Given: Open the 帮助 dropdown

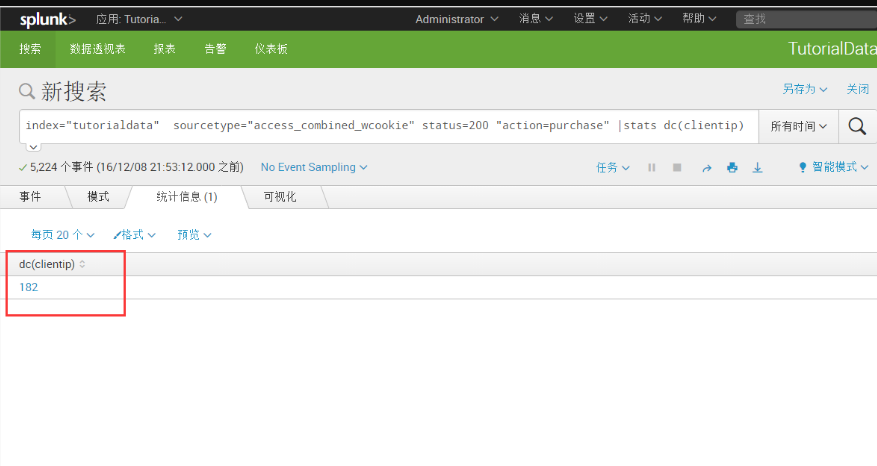Looking at the screenshot, I should tap(699, 18).
